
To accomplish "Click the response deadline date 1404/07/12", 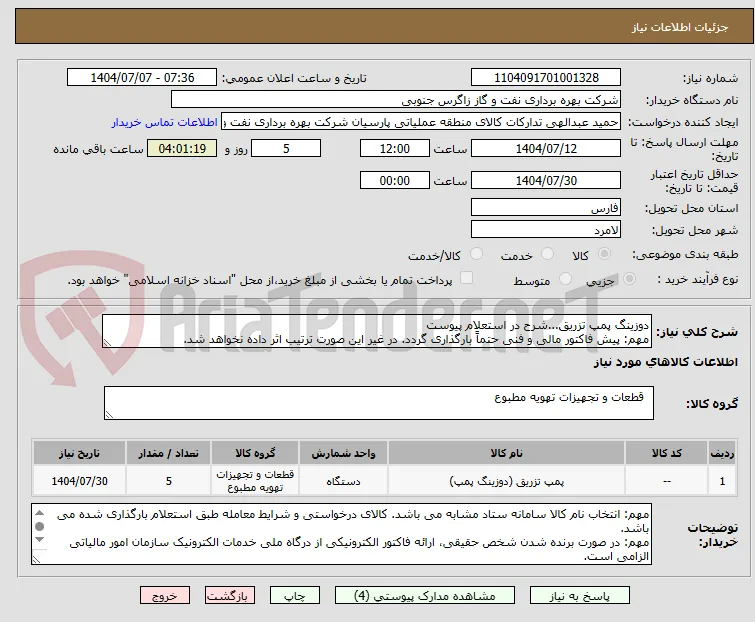I will tap(546, 148).
